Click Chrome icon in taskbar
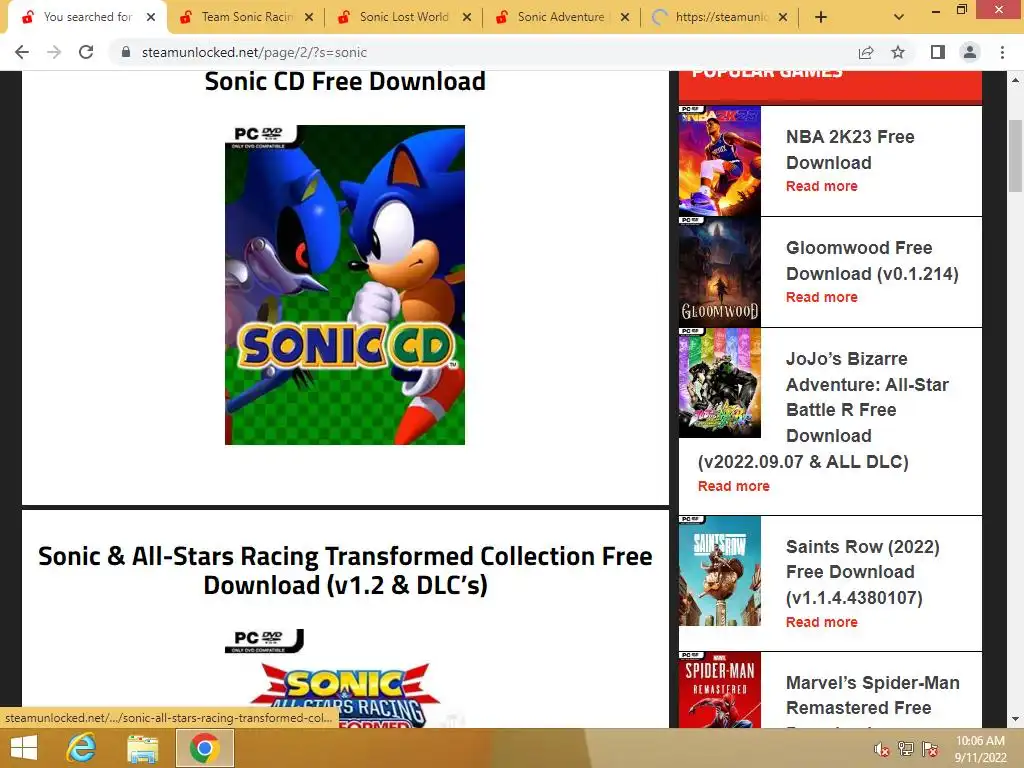 pos(204,748)
